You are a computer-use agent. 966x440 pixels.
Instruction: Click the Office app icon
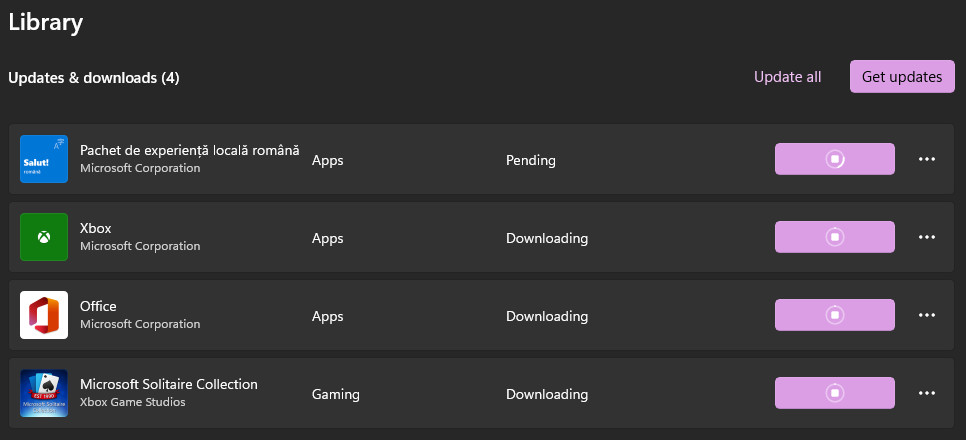(44, 315)
